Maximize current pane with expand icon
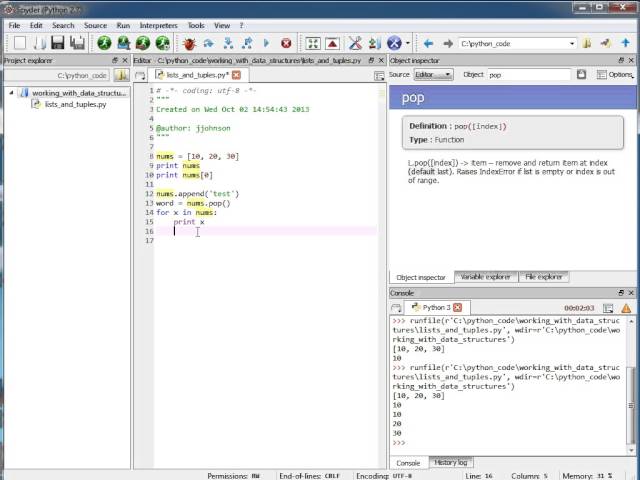 tap(313, 43)
